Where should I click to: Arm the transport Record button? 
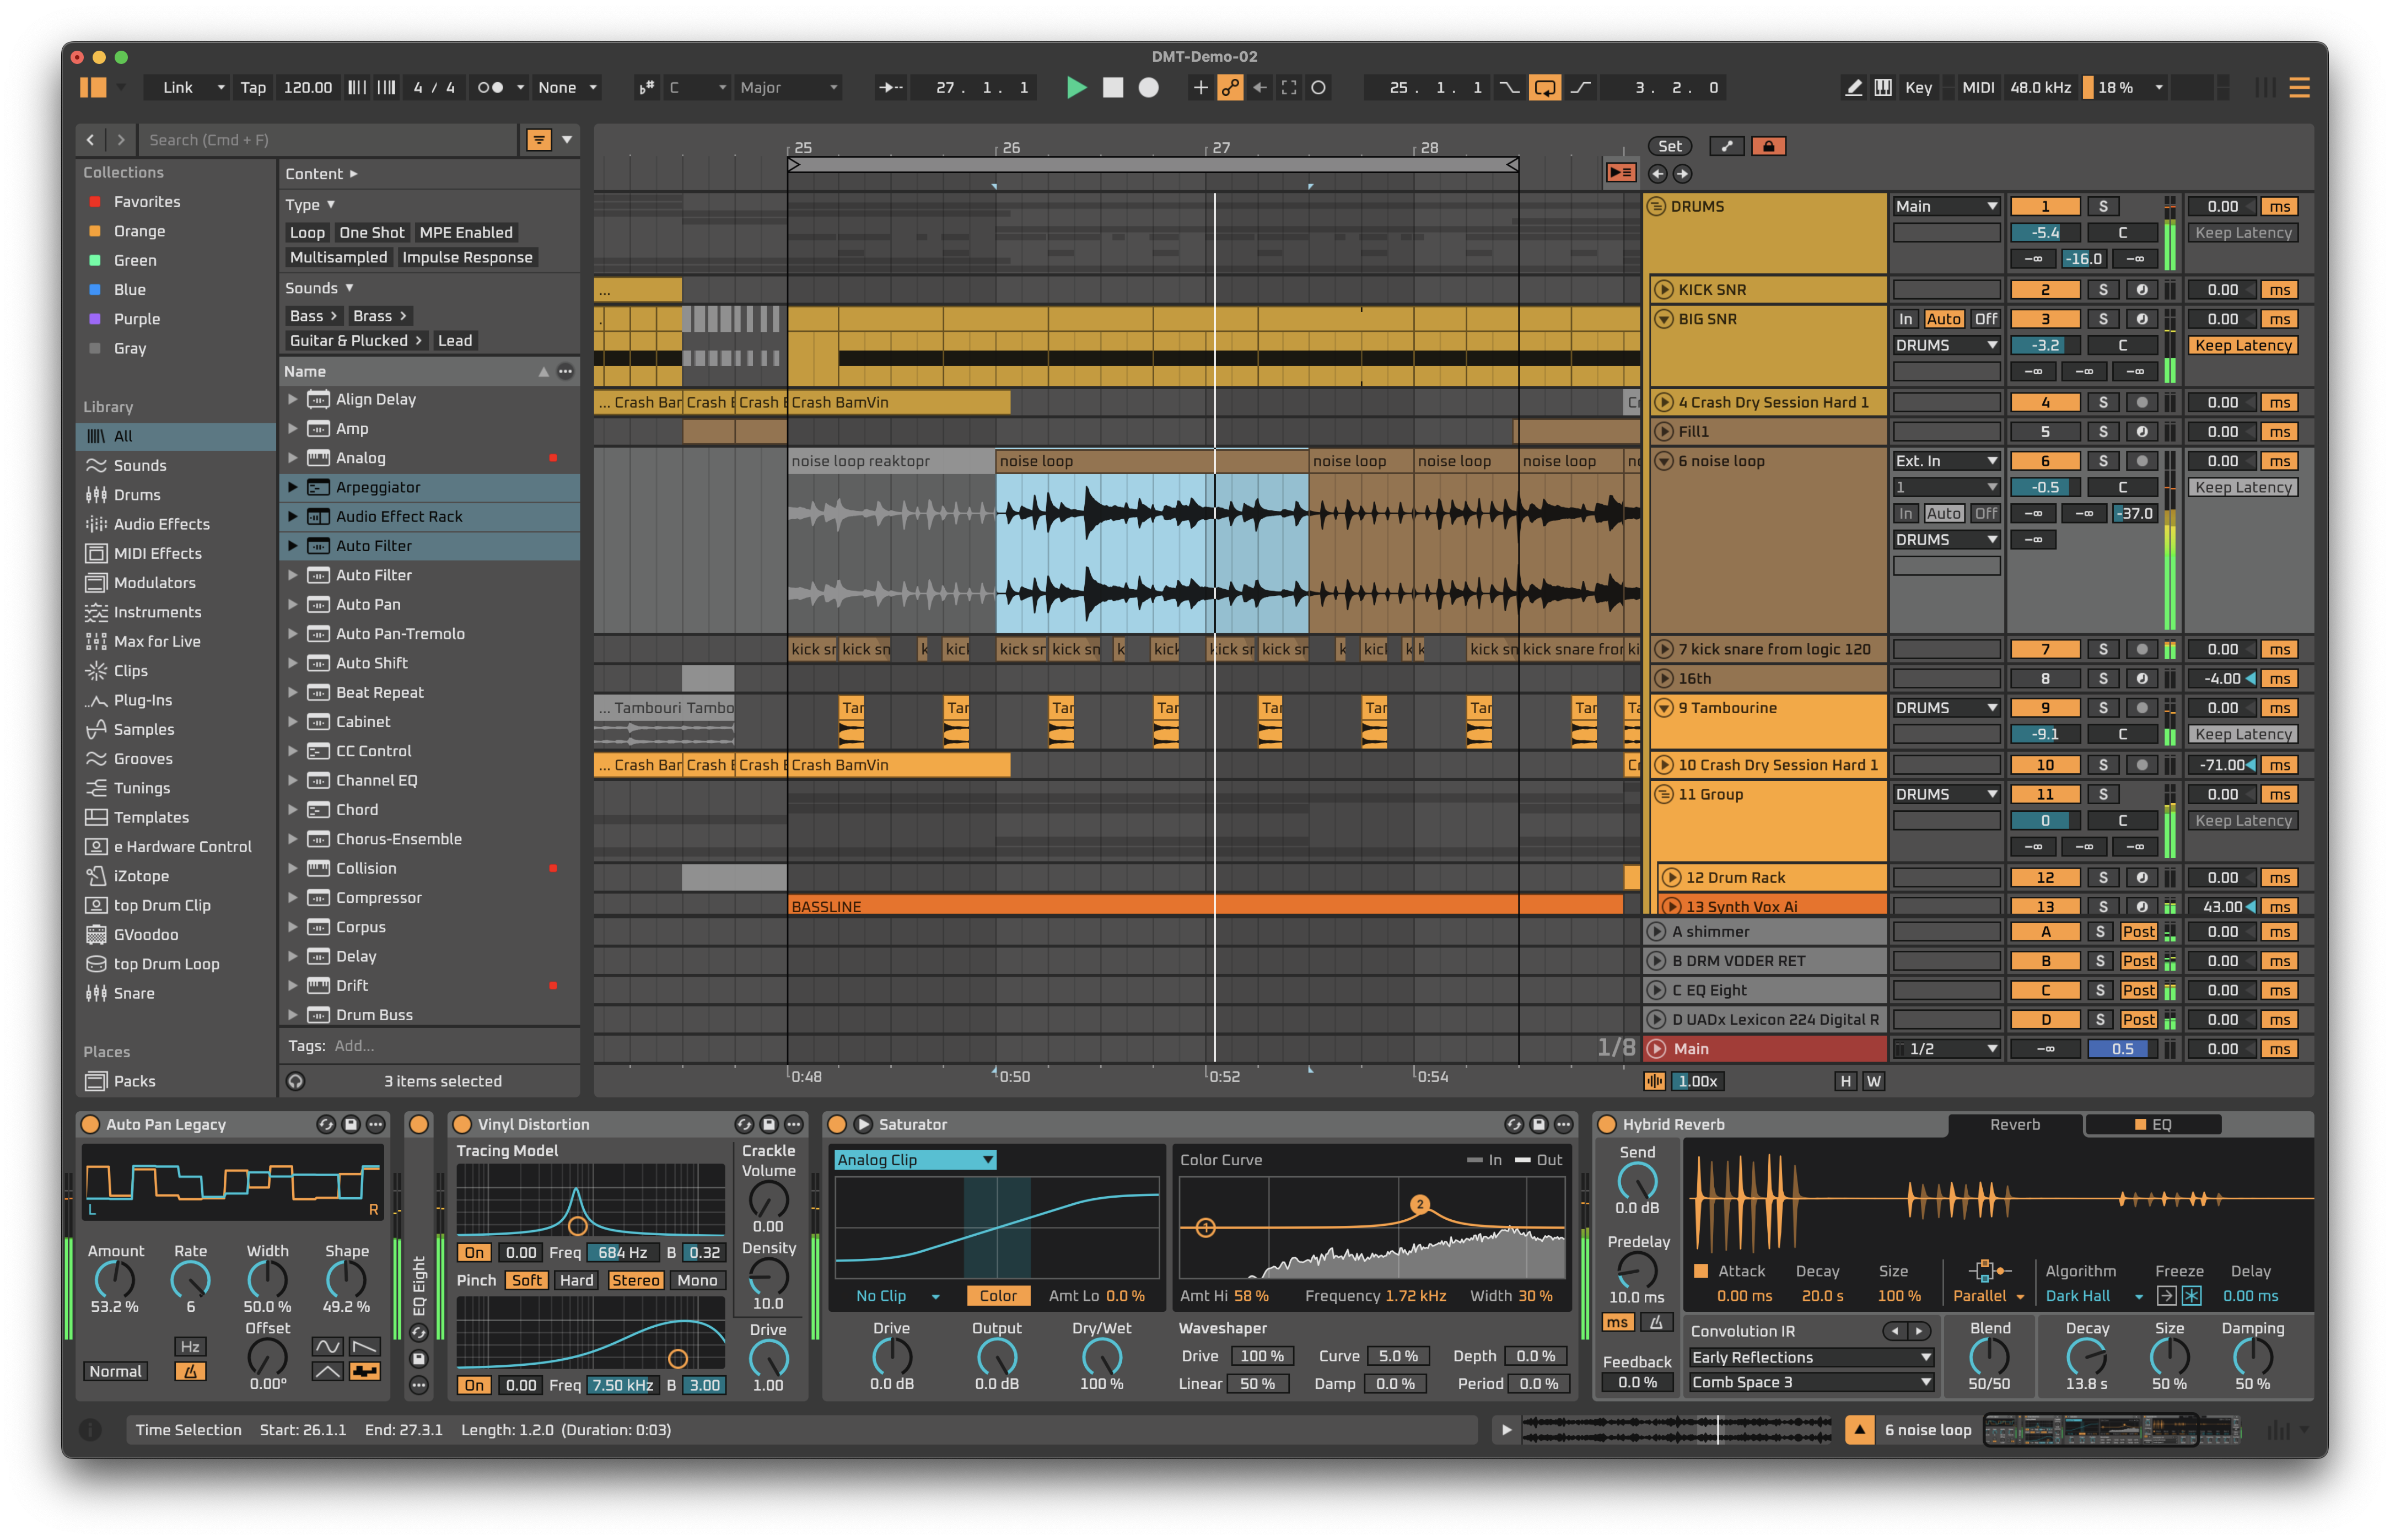click(x=1148, y=88)
